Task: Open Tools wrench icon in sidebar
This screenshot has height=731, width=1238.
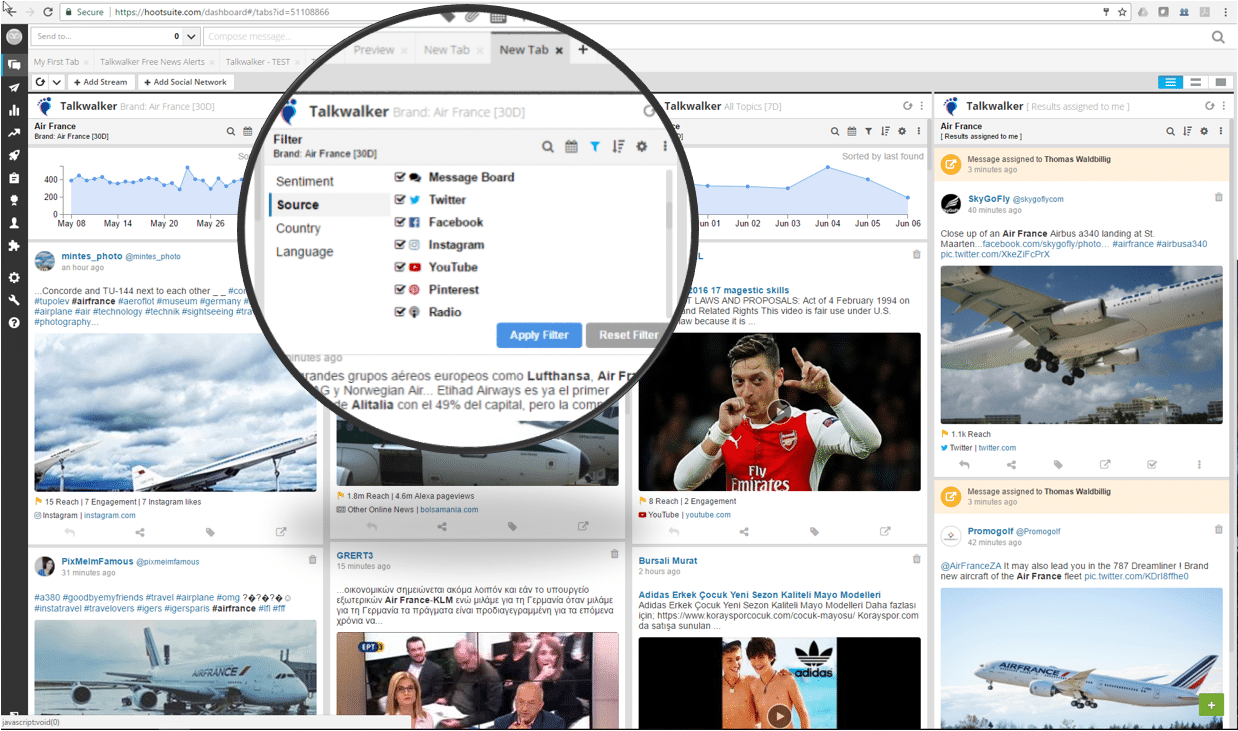Action: pyautogui.click(x=14, y=300)
